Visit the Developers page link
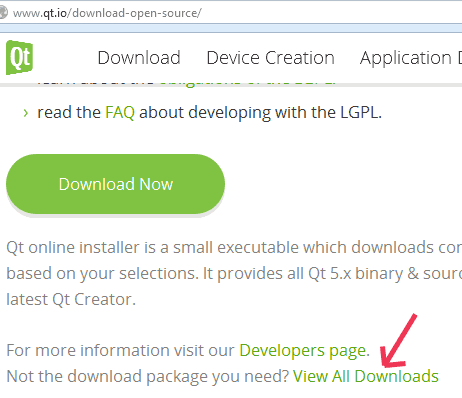 pyautogui.click(x=303, y=350)
